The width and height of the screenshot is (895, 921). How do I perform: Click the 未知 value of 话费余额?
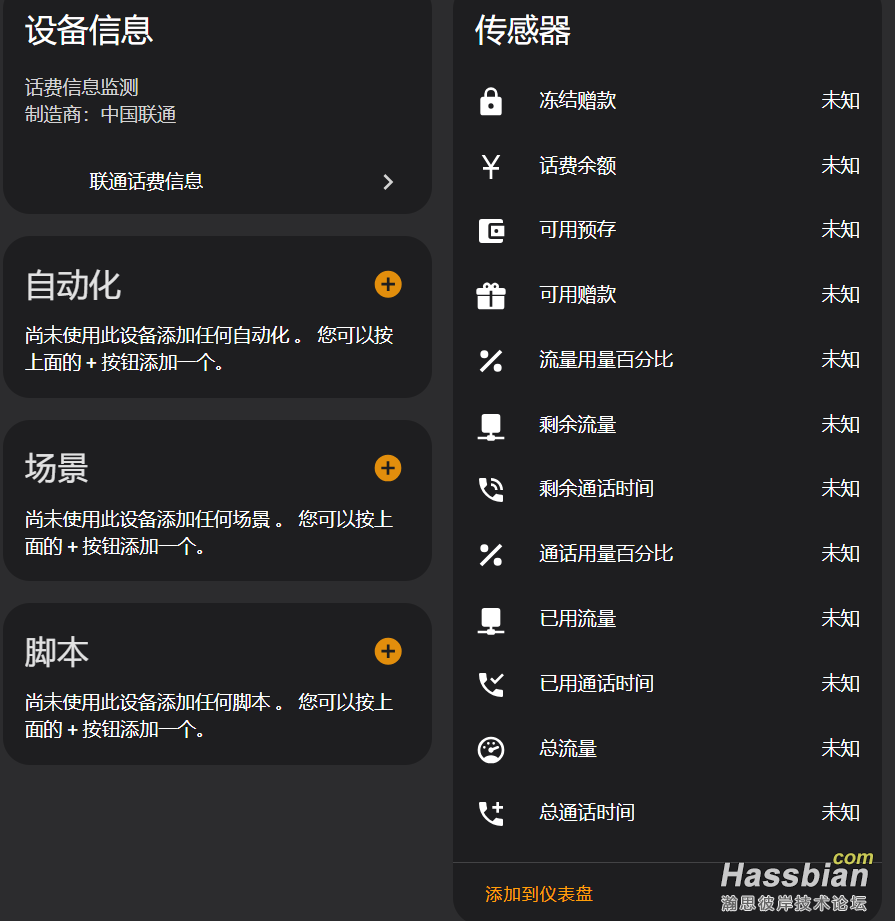840,166
